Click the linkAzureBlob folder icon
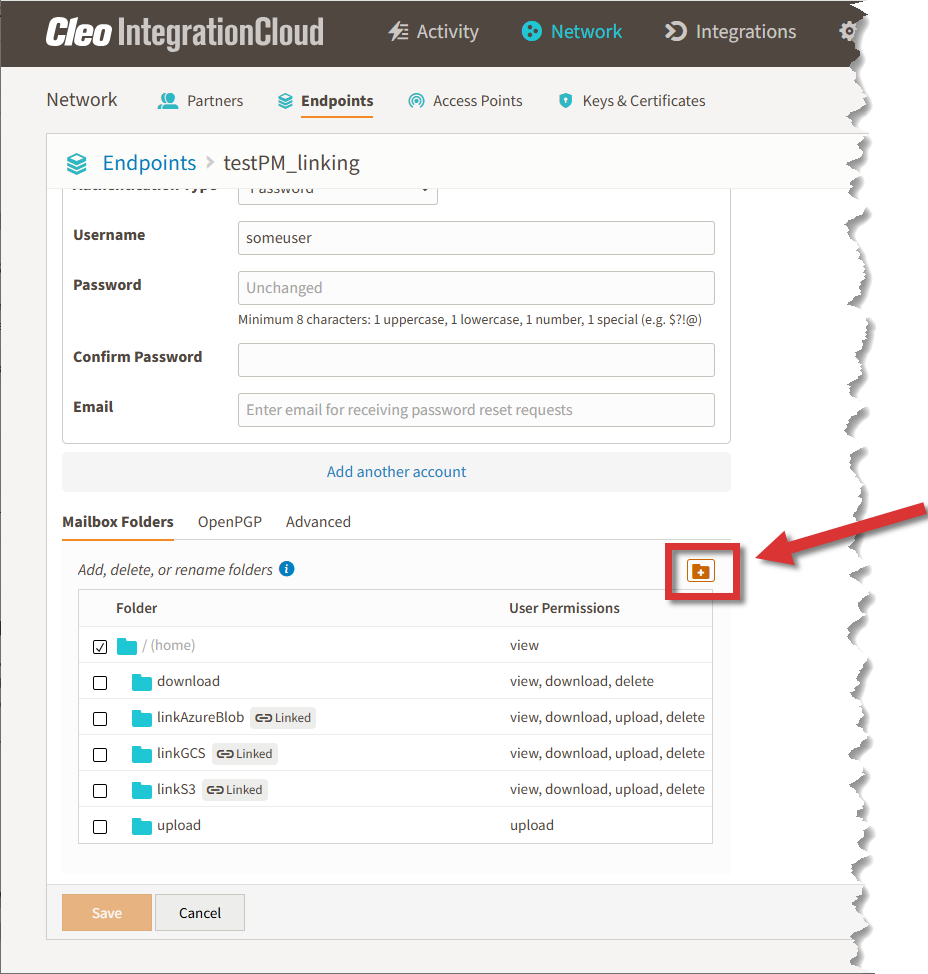 142,718
